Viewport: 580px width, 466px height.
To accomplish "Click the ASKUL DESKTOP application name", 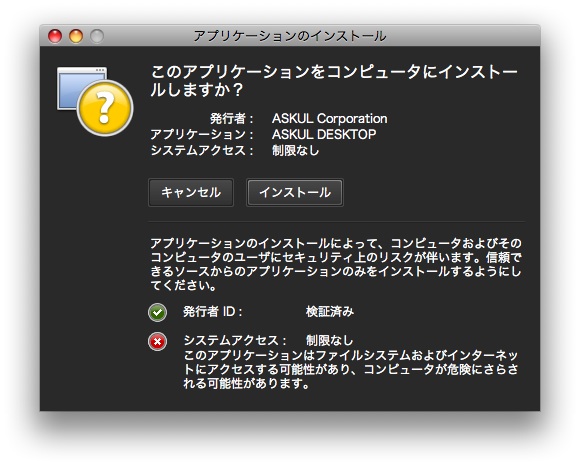I will click(x=324, y=134).
